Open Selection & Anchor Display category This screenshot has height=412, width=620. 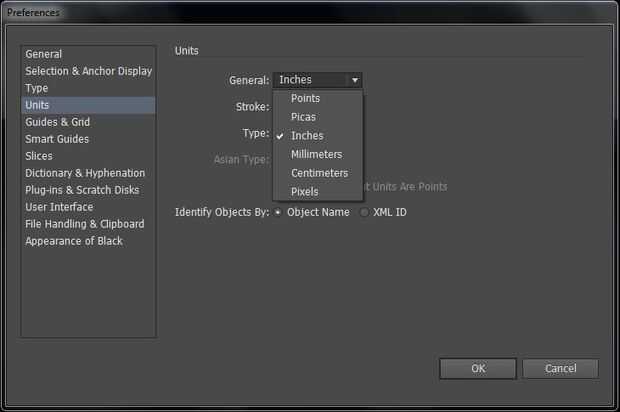tap(89, 71)
